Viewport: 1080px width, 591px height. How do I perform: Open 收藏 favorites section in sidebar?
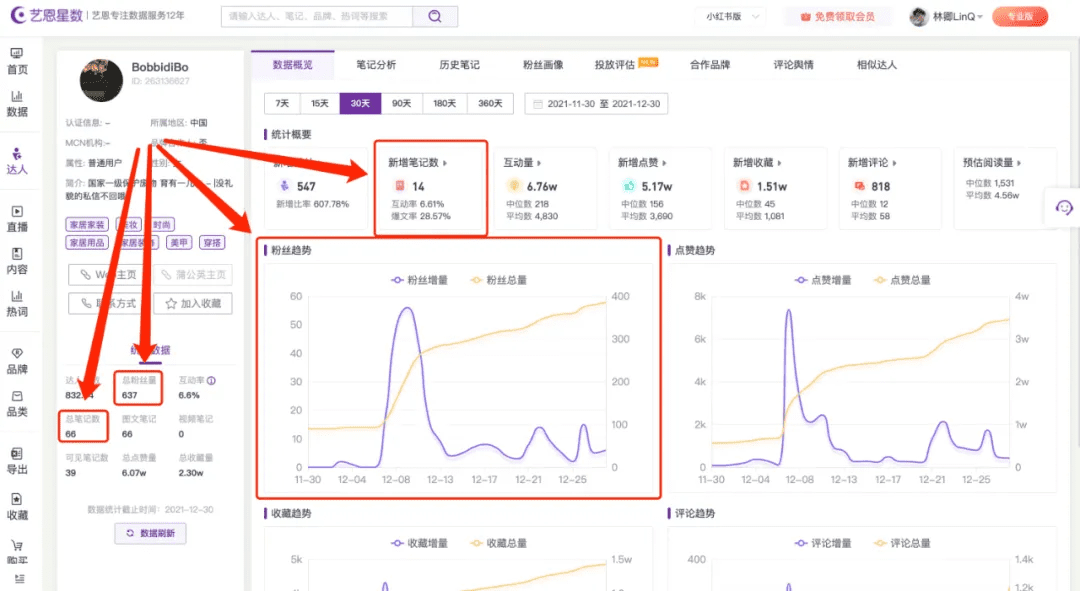pos(17,507)
